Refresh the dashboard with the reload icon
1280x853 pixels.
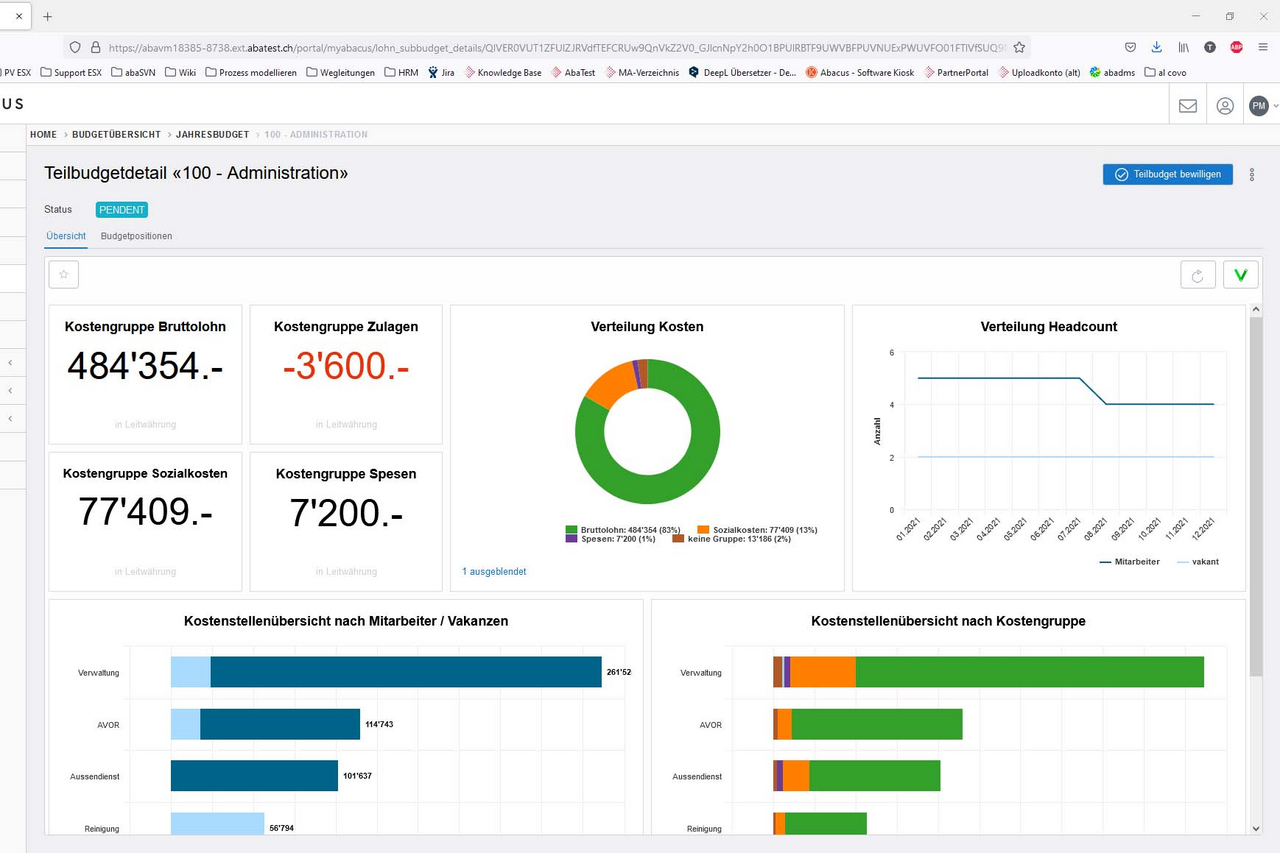tap(1198, 275)
